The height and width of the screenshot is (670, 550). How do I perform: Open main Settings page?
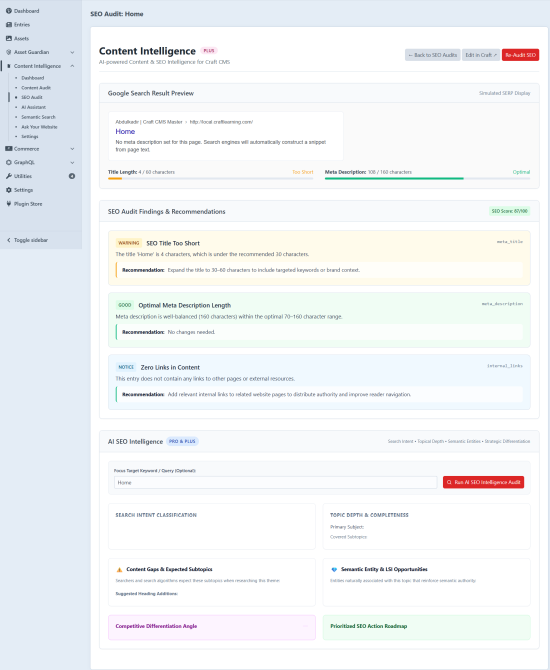pyautogui.click(x=23, y=190)
